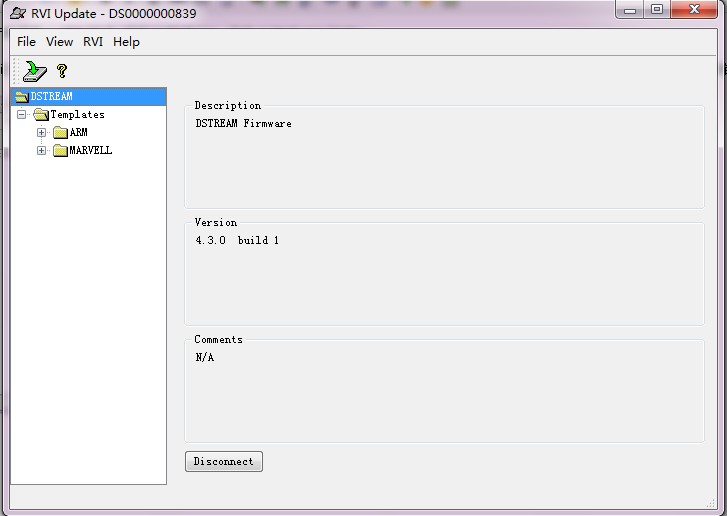Image resolution: width=727 pixels, height=516 pixels.
Task: Expand the ARM tree node
Action: [x=41, y=133]
